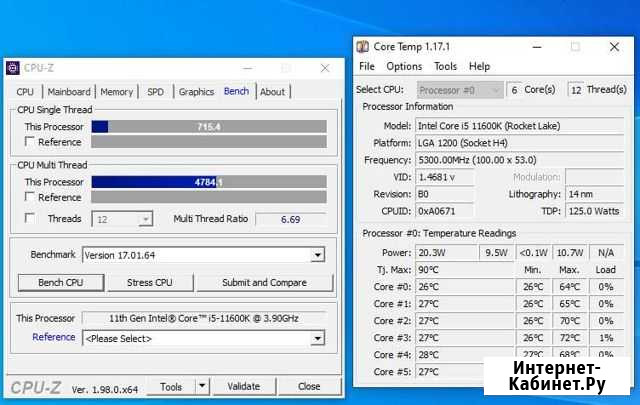Select the Bench tab

[x=236, y=91]
